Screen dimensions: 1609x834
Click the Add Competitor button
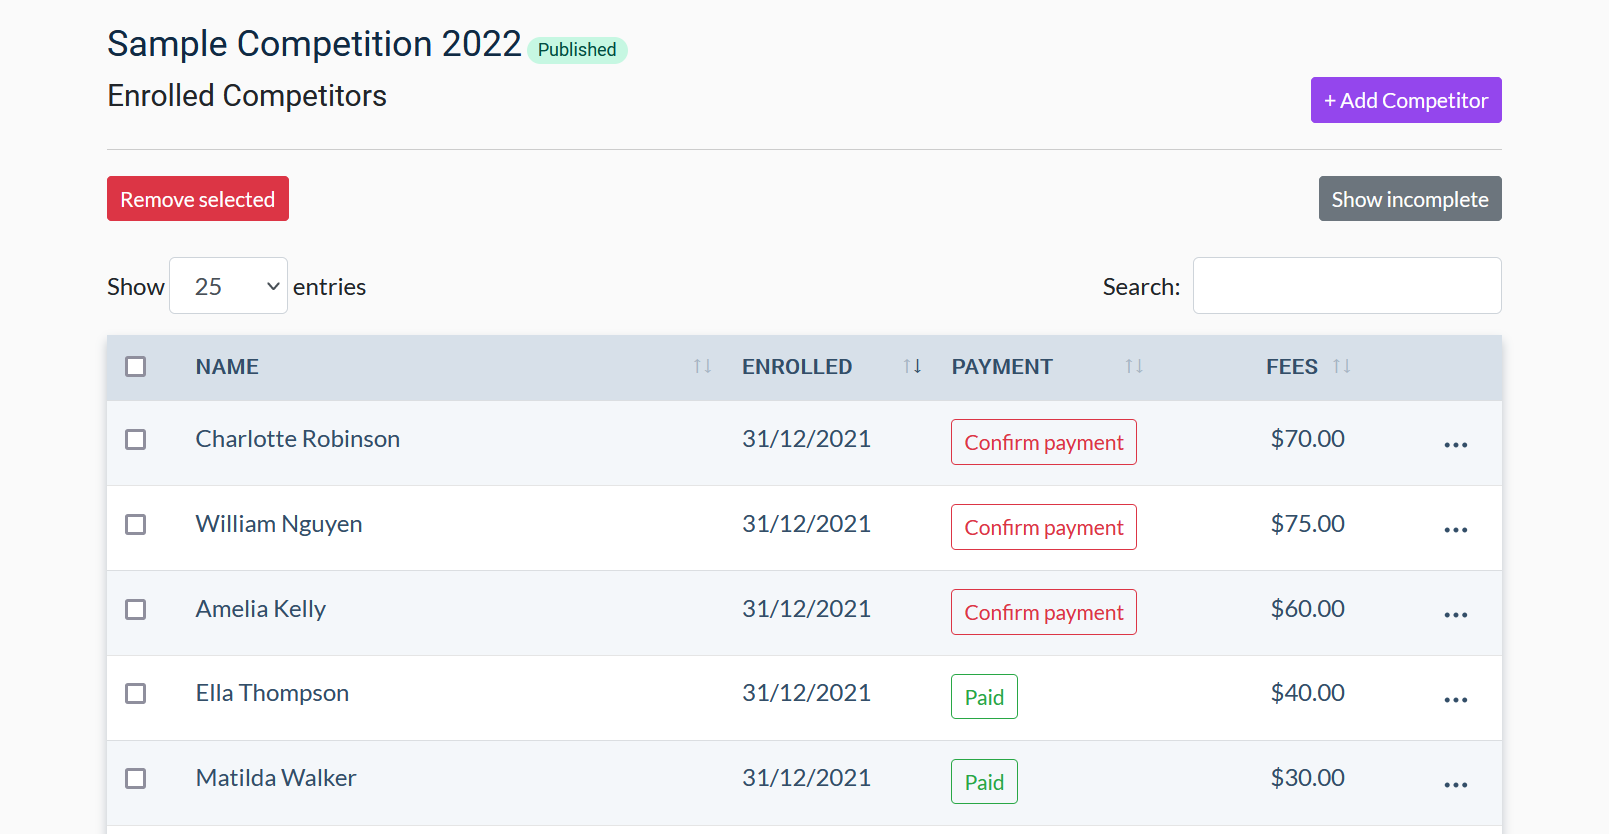coord(1405,100)
